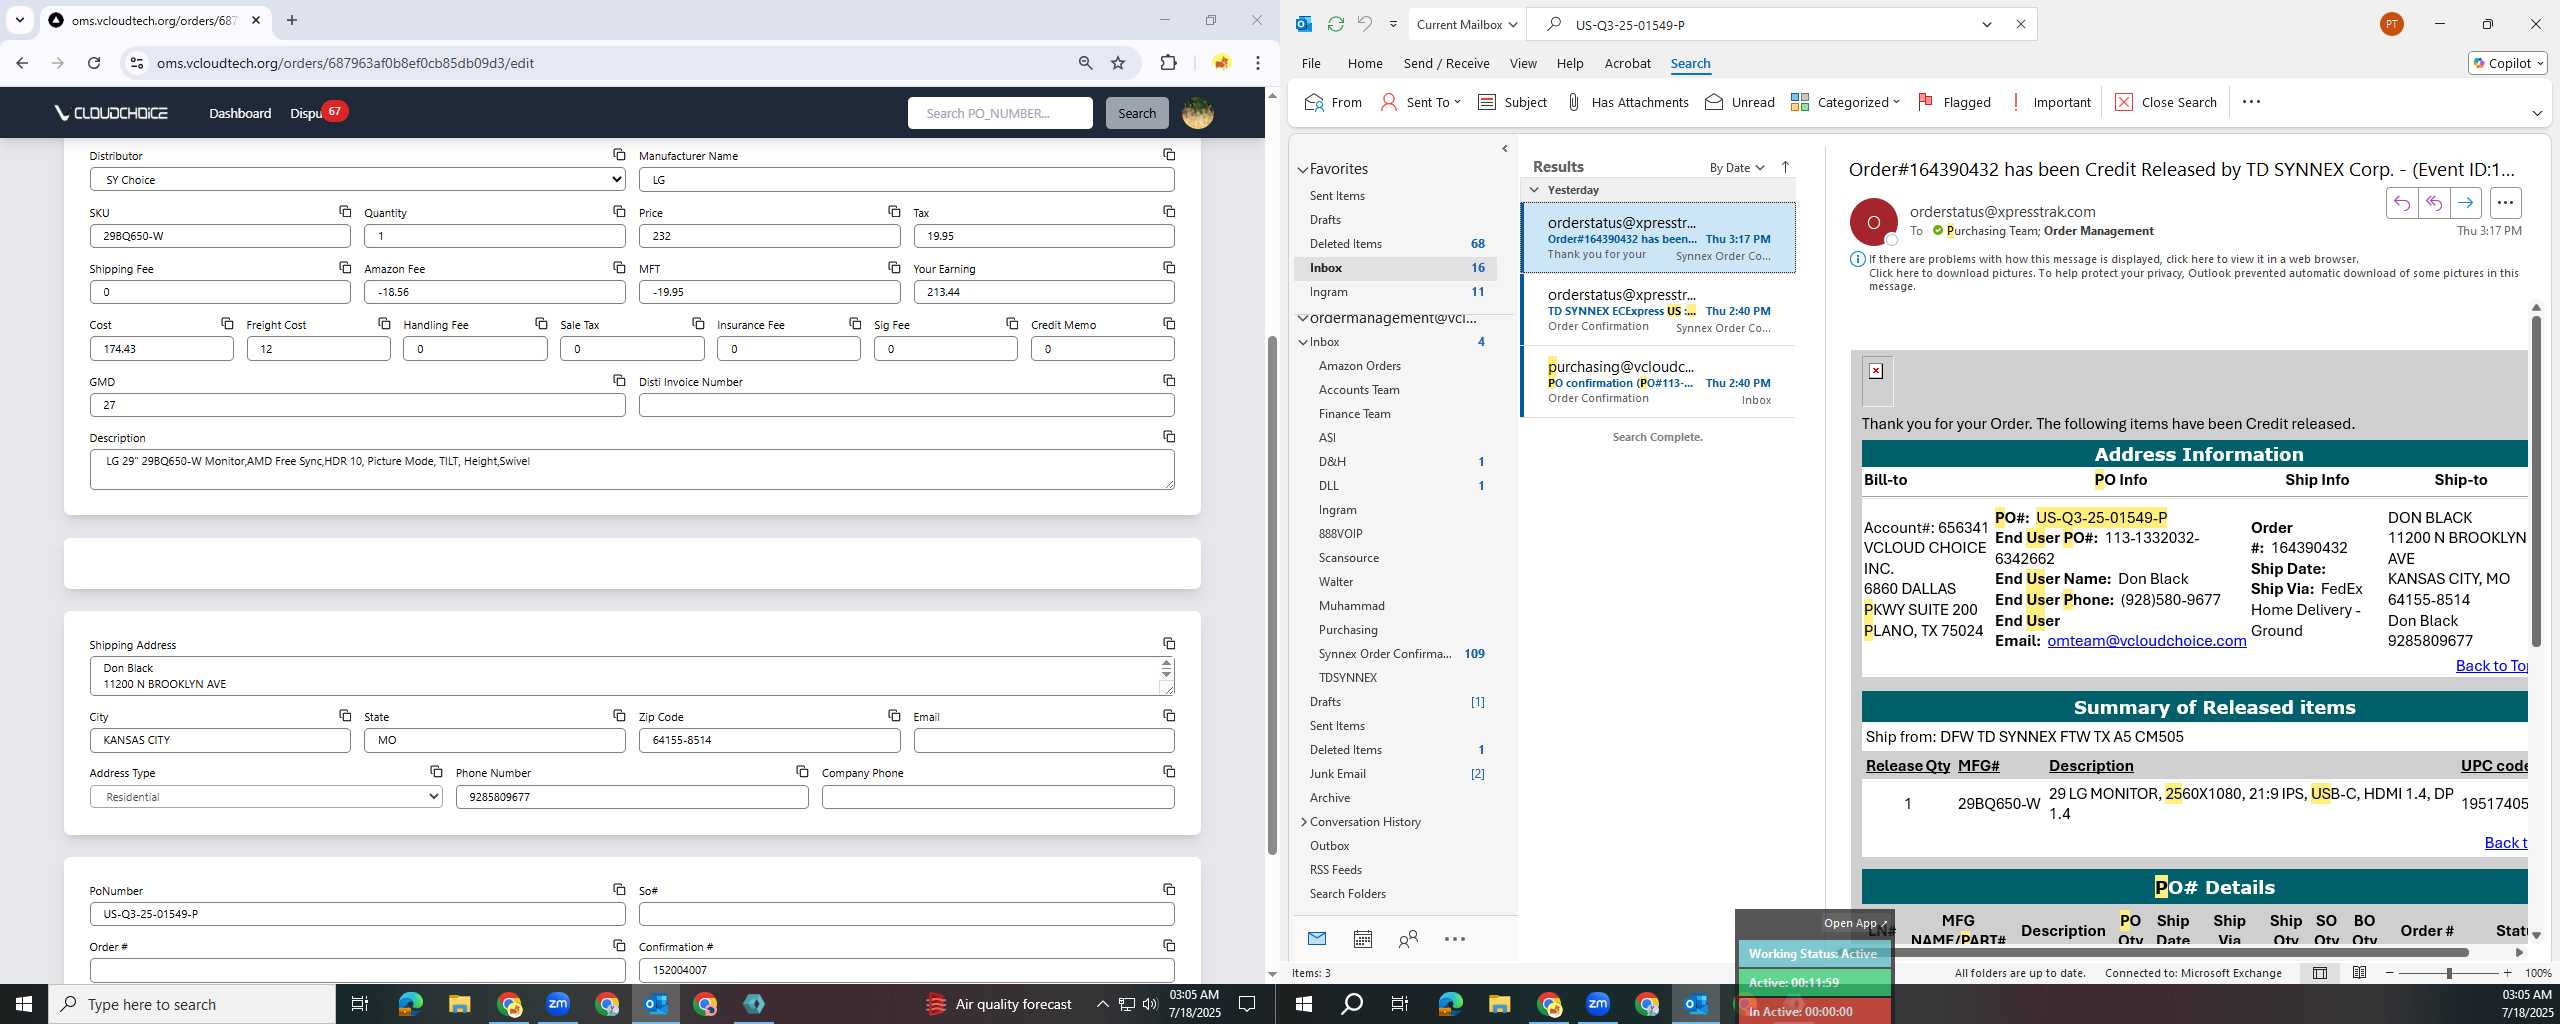Copy the PoNumber field icon

619,889
